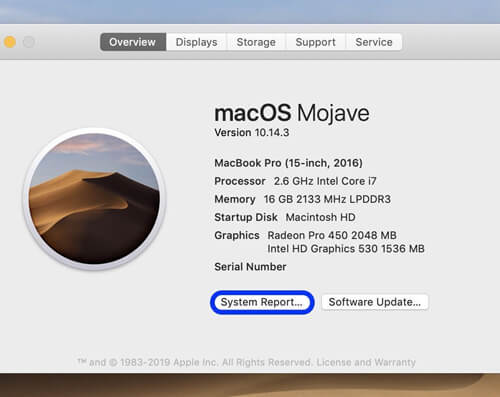Open the License and Warranty link

coord(366,362)
